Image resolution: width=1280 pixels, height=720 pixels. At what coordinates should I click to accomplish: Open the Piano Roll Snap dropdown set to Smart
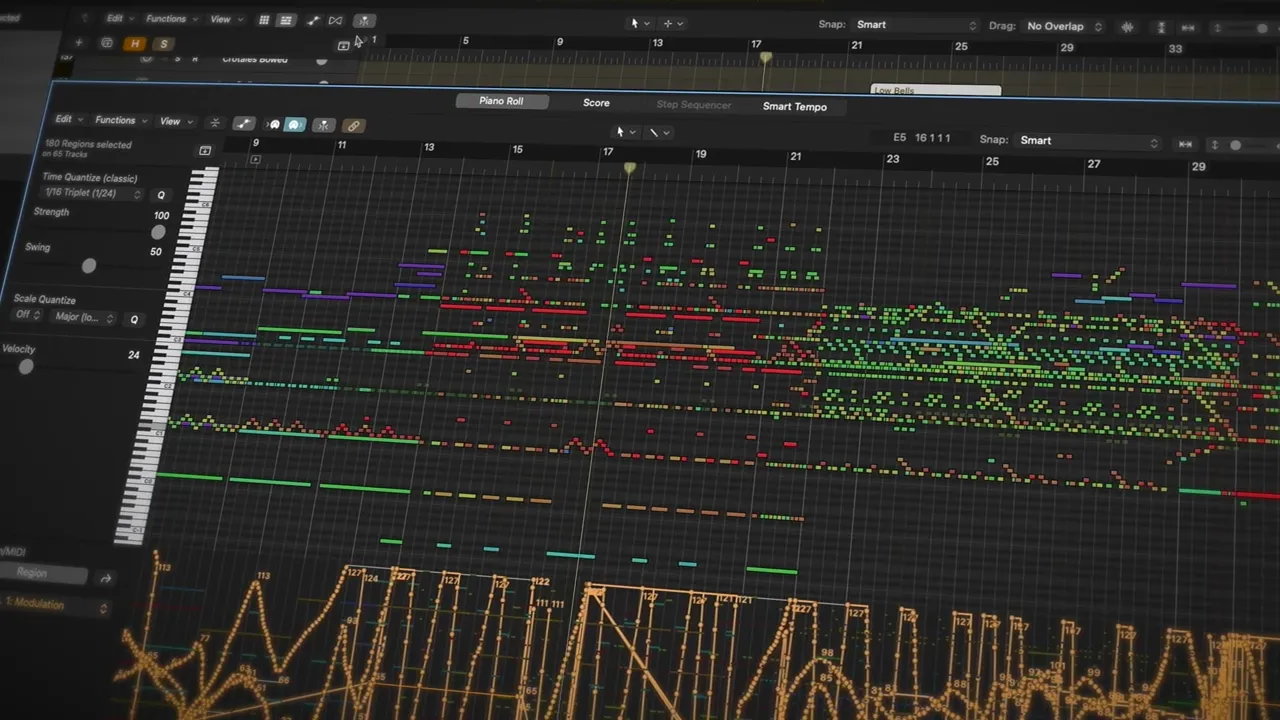click(1088, 141)
